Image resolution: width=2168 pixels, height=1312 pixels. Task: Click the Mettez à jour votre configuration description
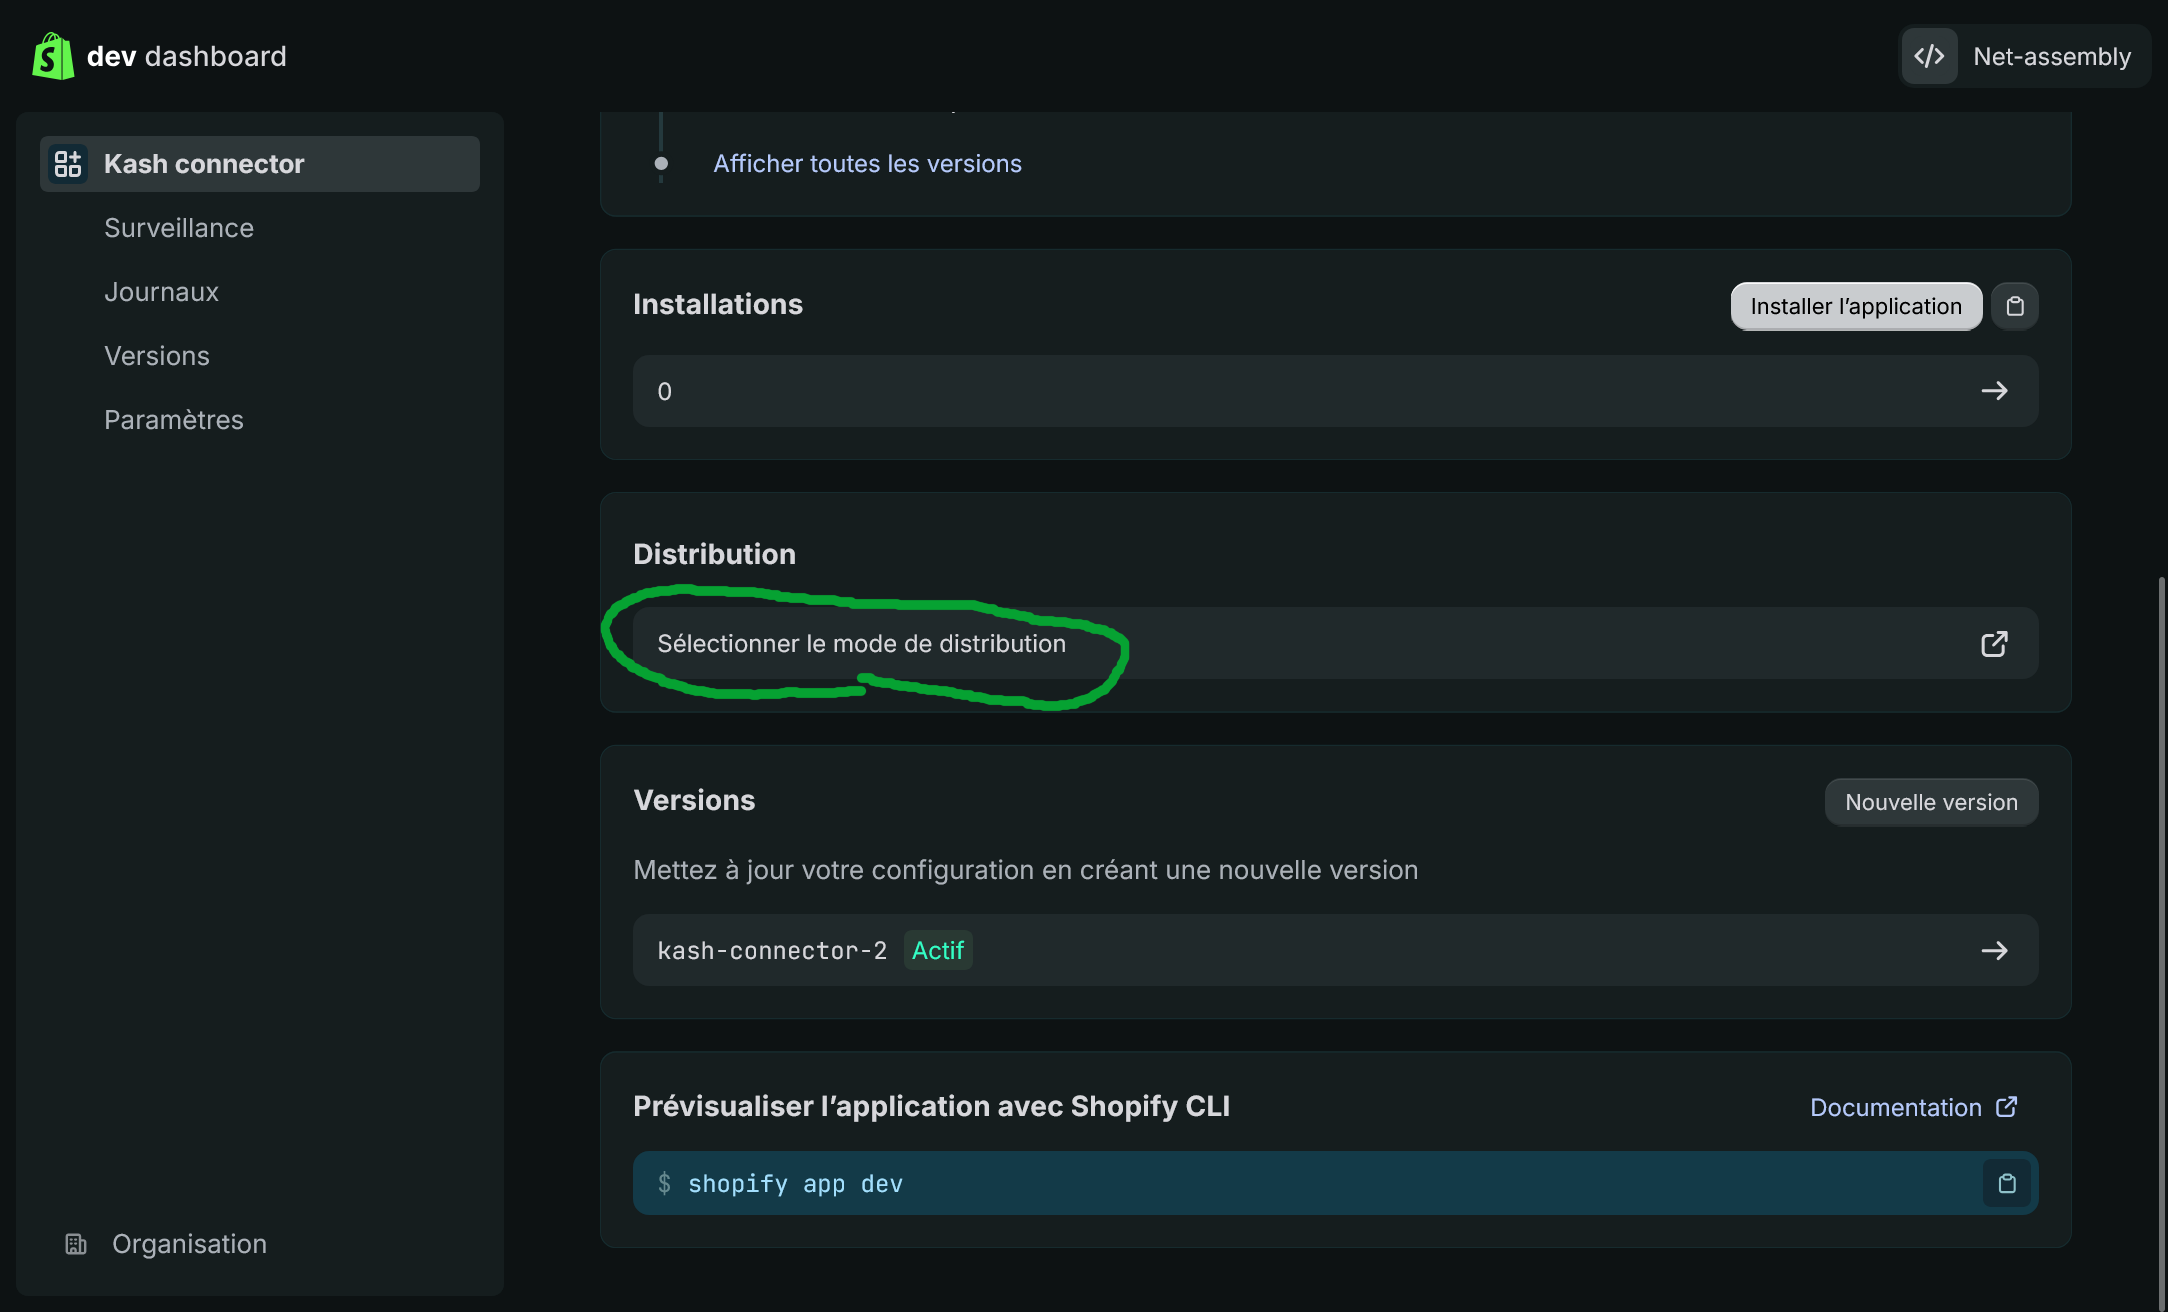click(1025, 870)
